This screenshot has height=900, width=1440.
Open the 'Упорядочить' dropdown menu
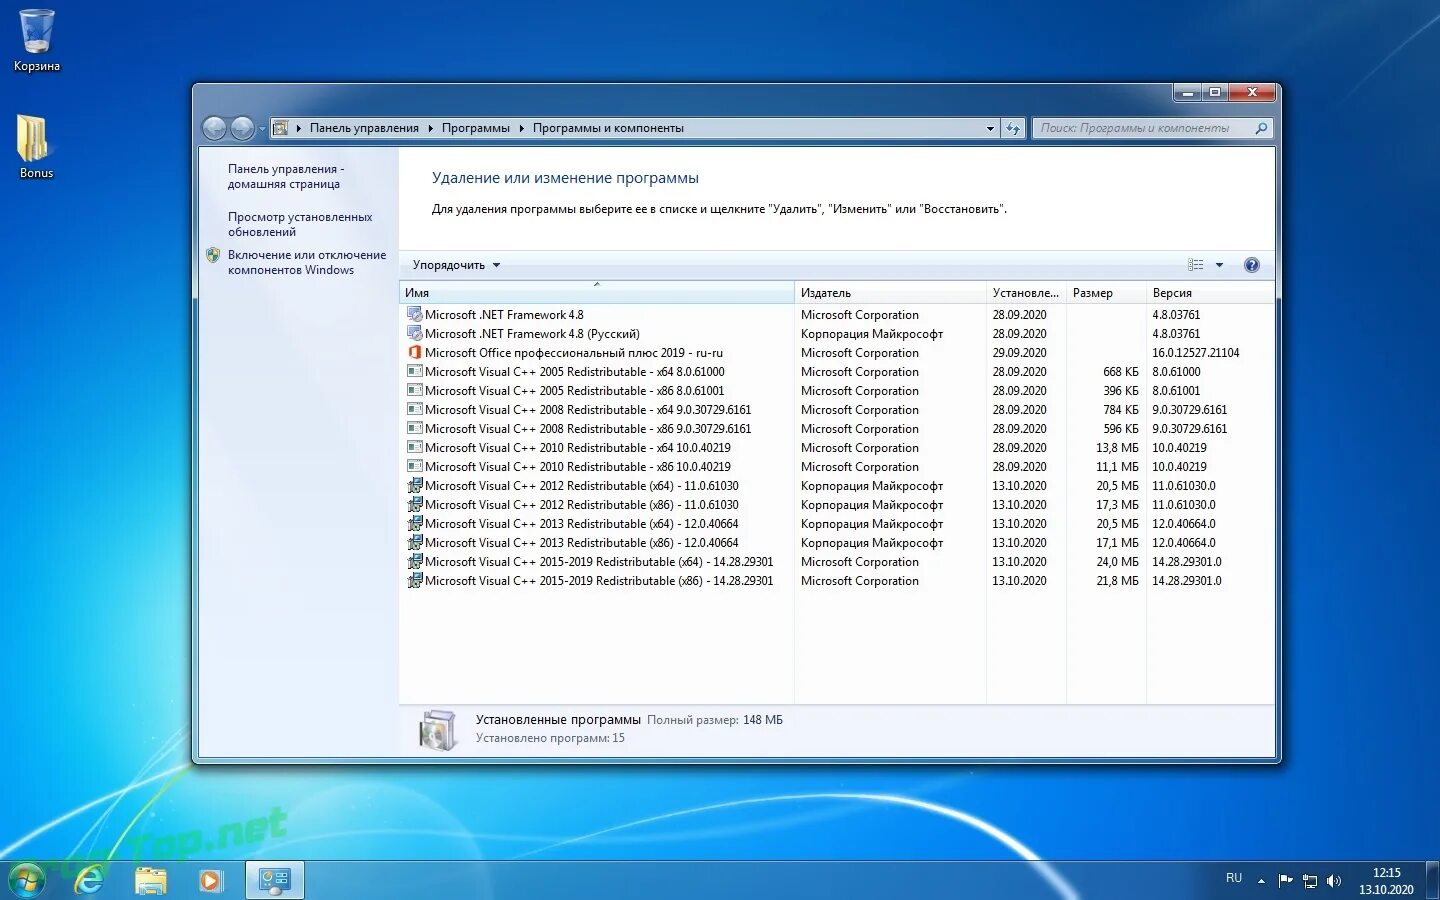(x=456, y=265)
